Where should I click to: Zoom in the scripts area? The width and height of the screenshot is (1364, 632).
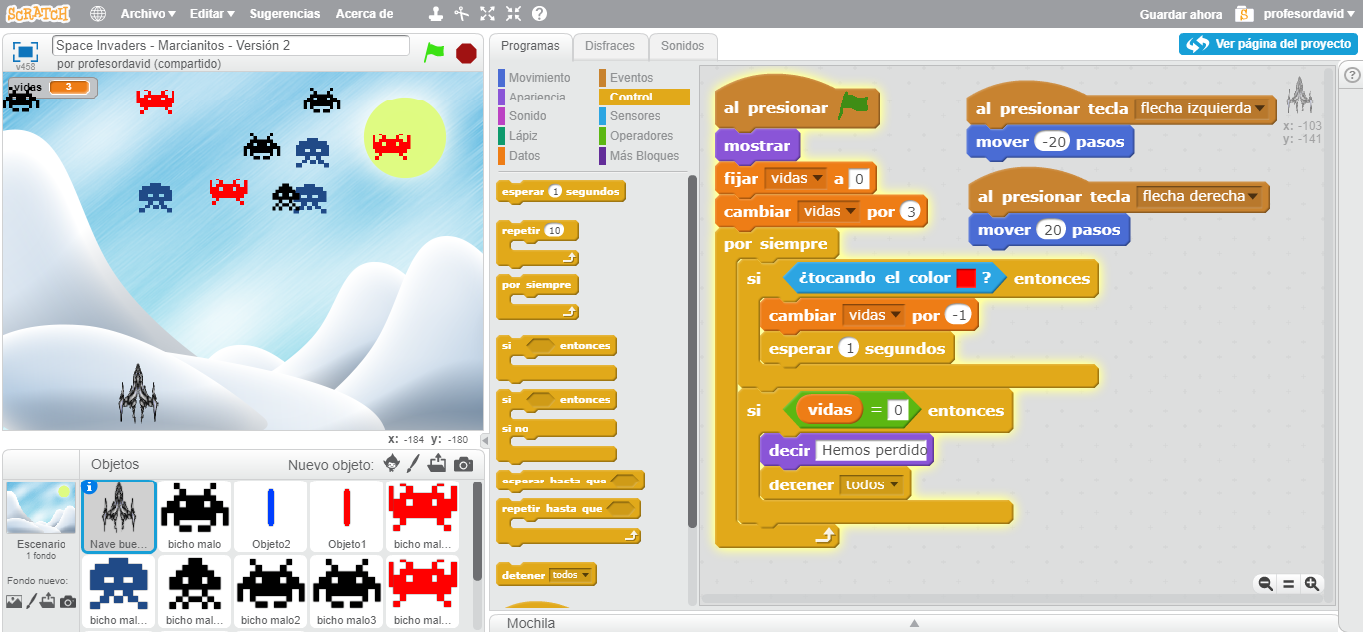(x=1311, y=583)
